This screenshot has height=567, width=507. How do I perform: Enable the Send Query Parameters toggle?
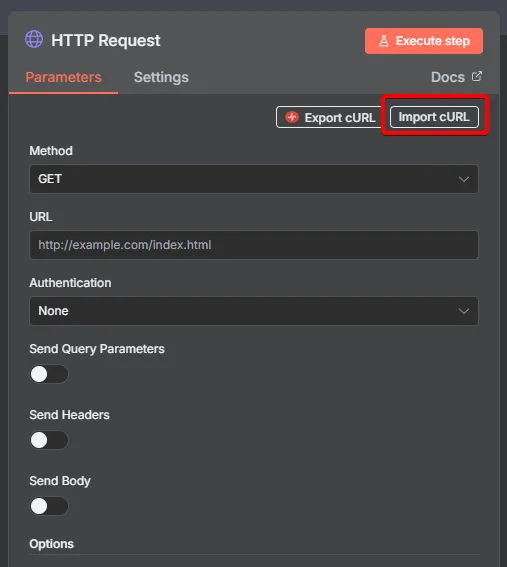pos(49,374)
